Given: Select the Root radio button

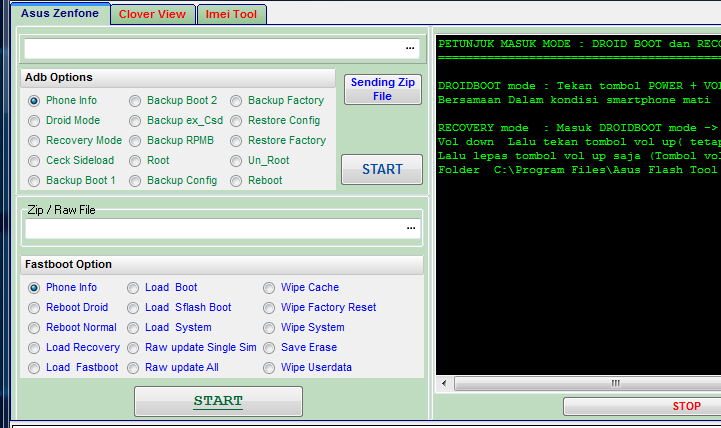Looking at the screenshot, I should coord(135,161).
